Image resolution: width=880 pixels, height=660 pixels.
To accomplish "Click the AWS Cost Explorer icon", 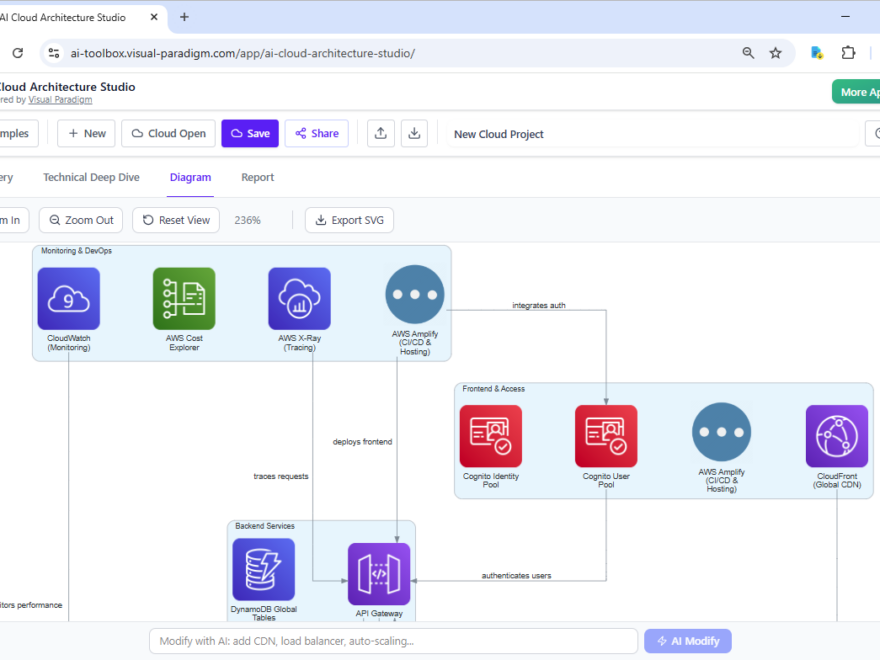I will pos(184,298).
